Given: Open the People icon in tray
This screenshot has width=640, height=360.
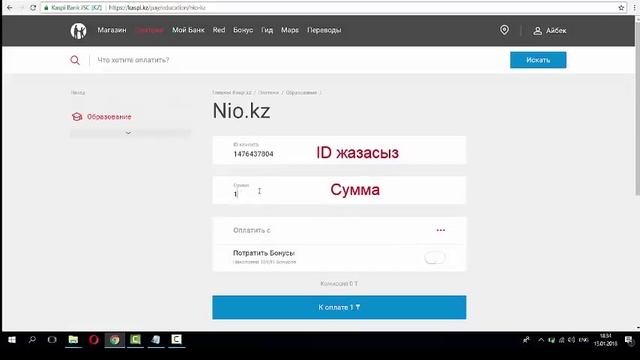Looking at the screenshot, I should point(526,340).
